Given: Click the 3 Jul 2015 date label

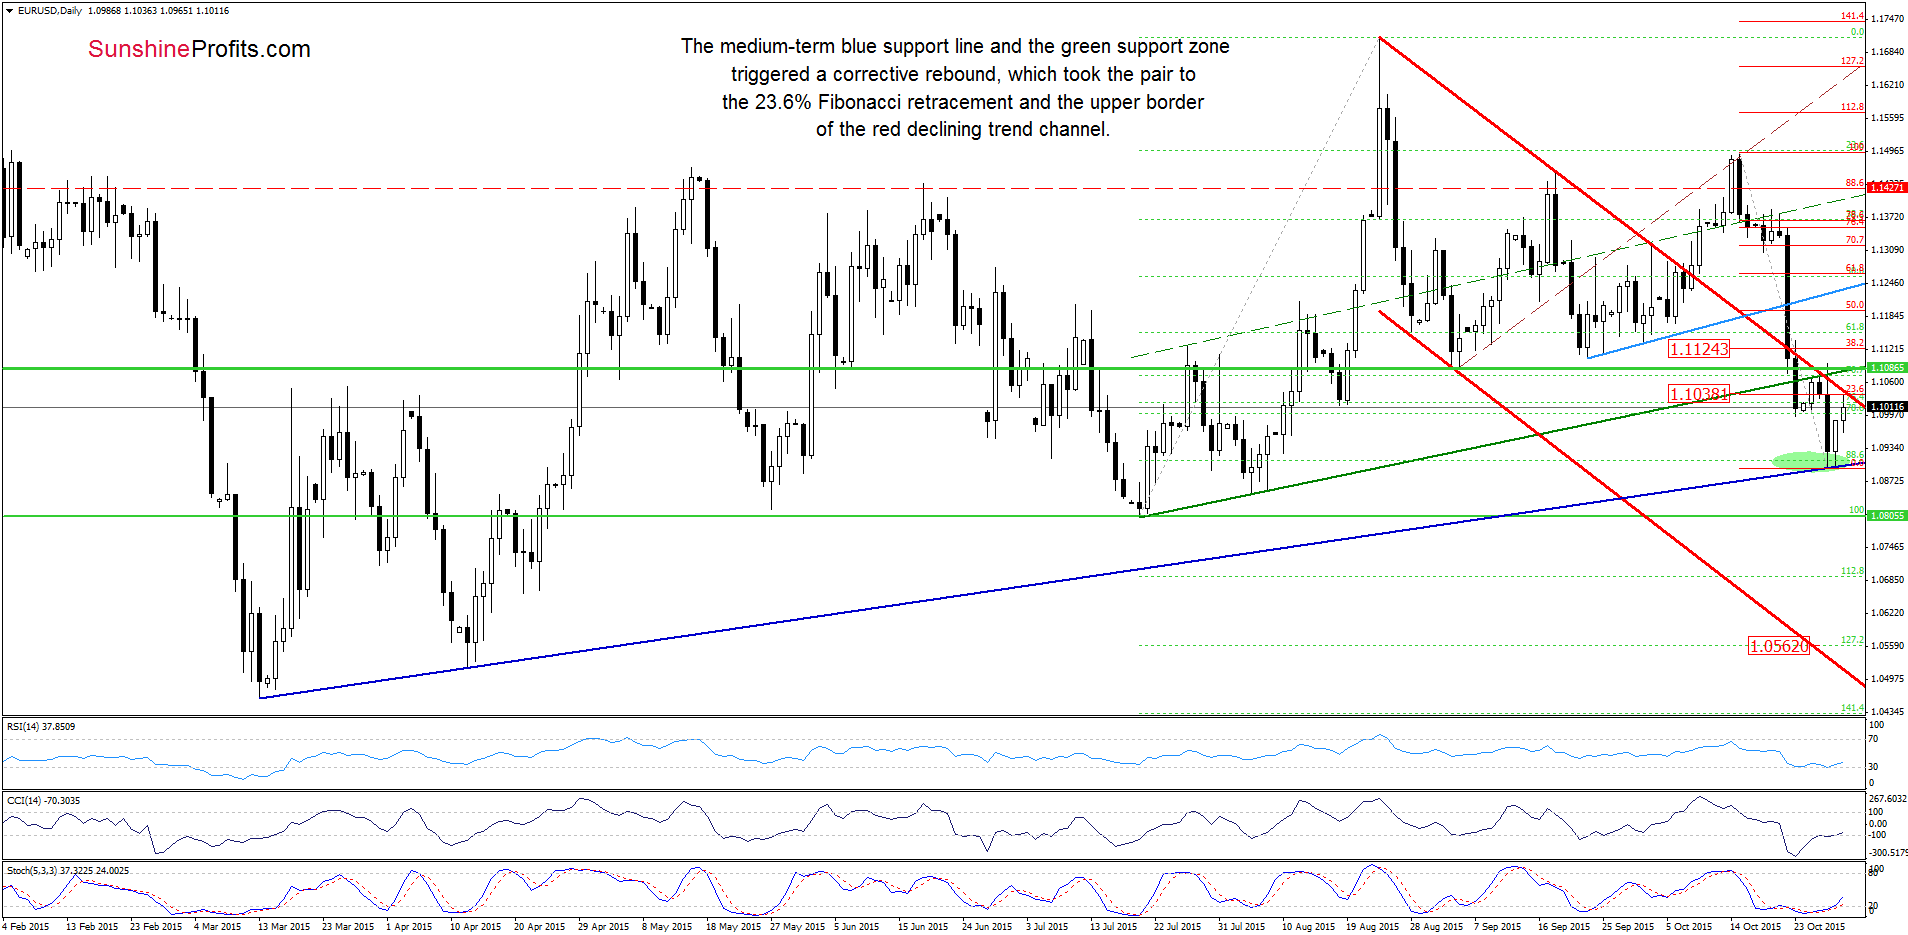Looking at the screenshot, I should pyautogui.click(x=1047, y=927).
